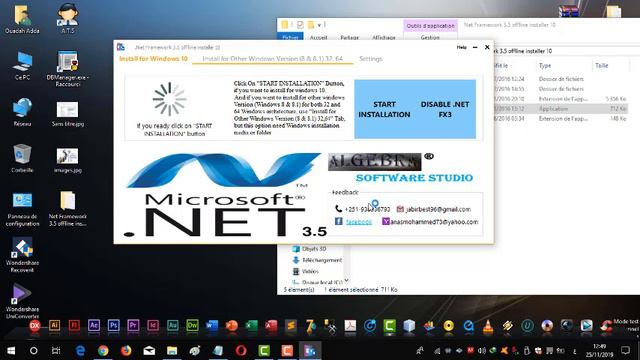Open Firefox from the taskbar
The width and height of the screenshot is (640, 360).
coord(126,351)
